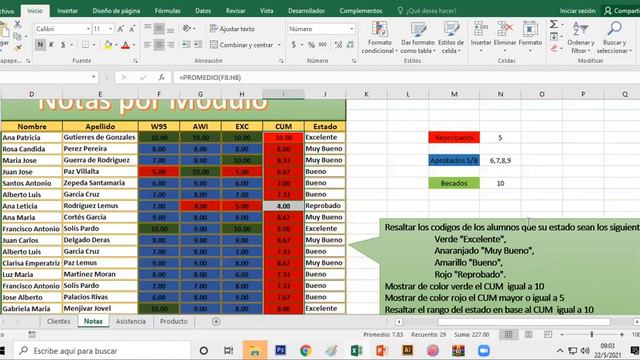Click the Clear eraser icon
This screenshot has height=360, width=640.
pos(554,49)
